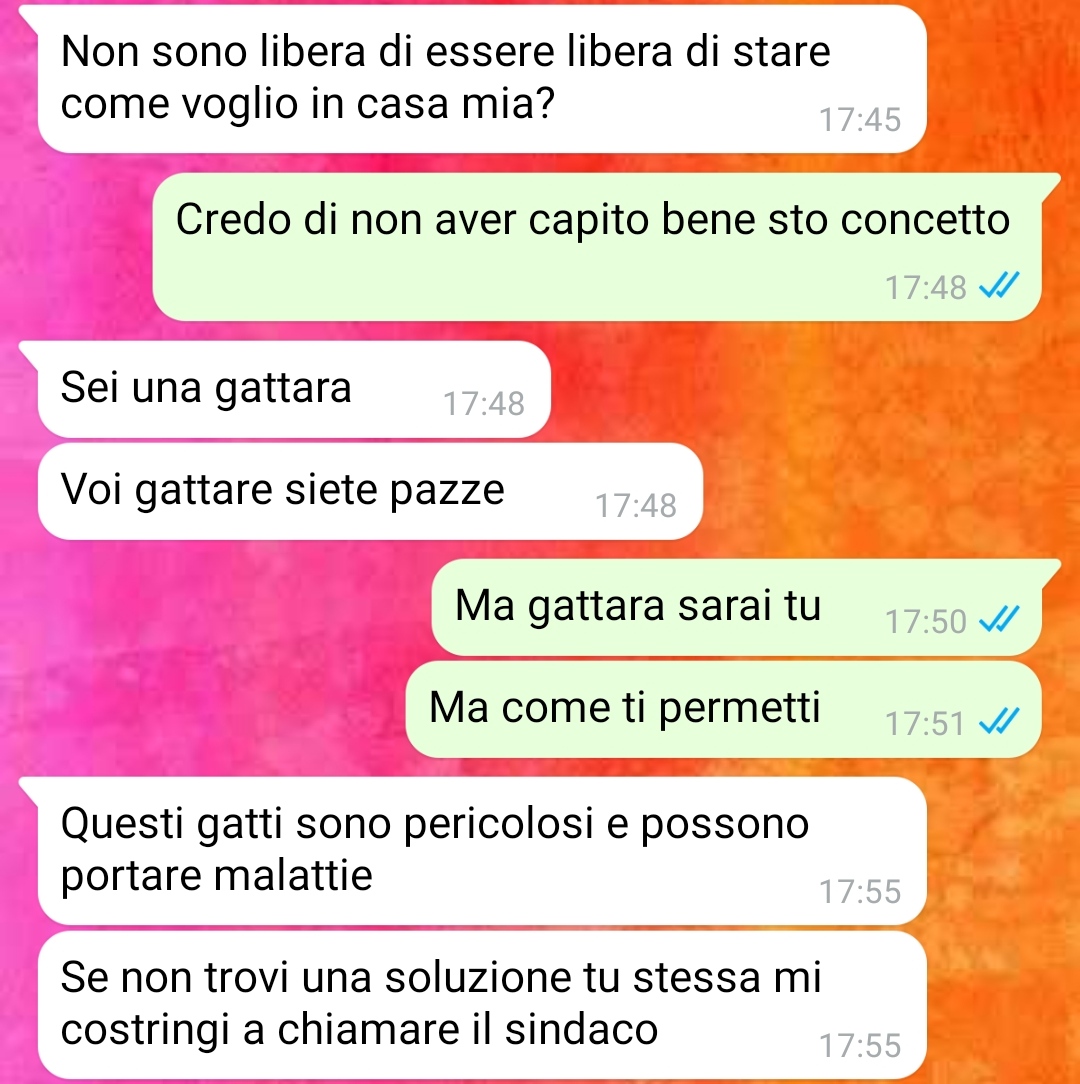
Task: Select the 'Non sono libera' message bubble
Action: (x=482, y=79)
